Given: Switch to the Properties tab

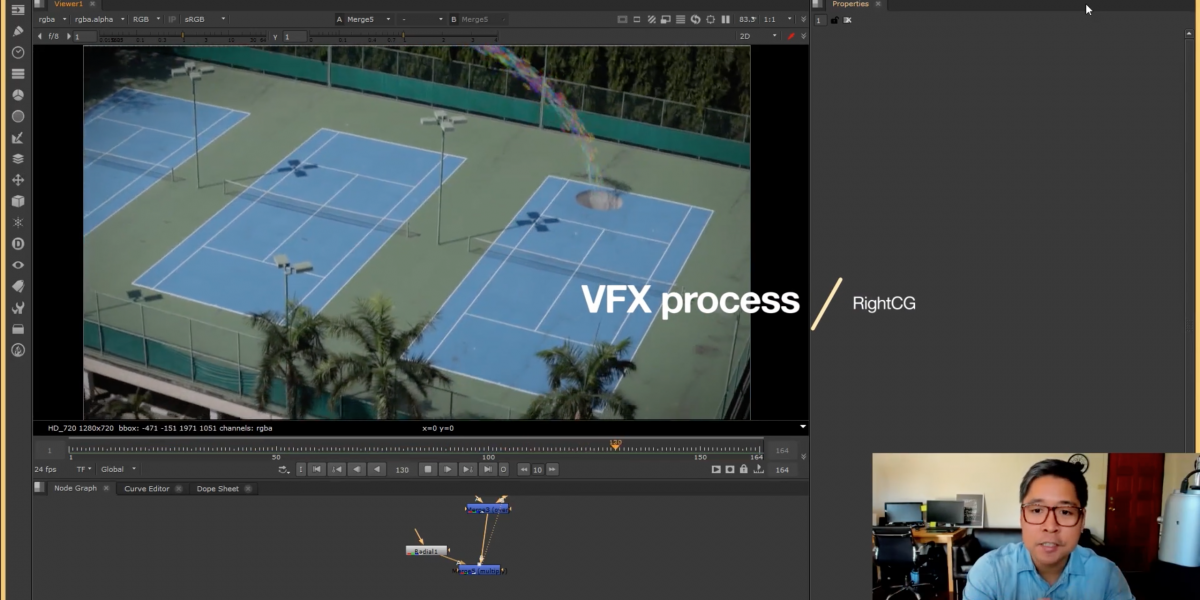Looking at the screenshot, I should click(x=850, y=4).
